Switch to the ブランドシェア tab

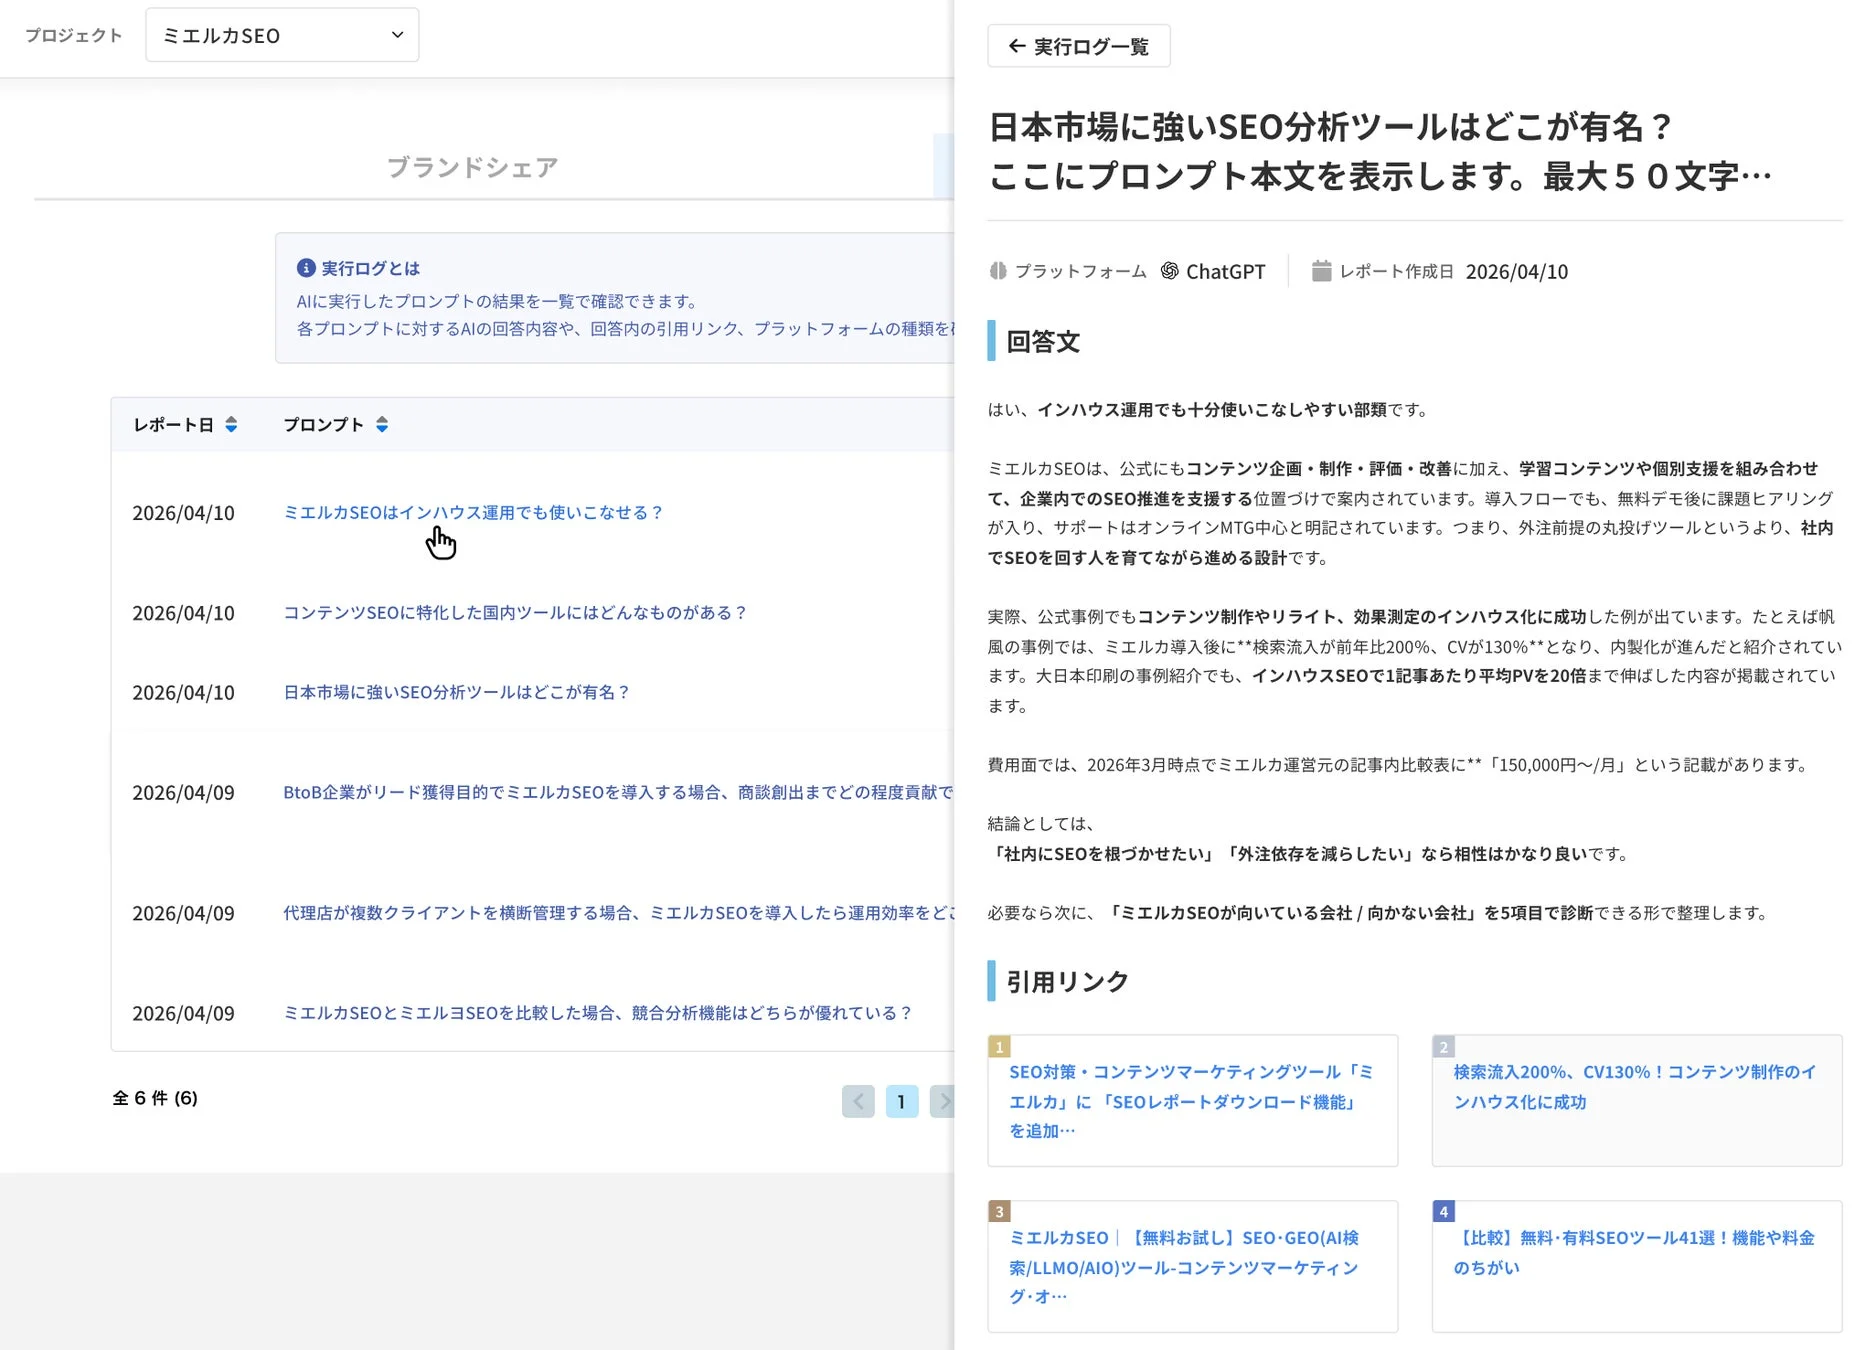coord(473,166)
